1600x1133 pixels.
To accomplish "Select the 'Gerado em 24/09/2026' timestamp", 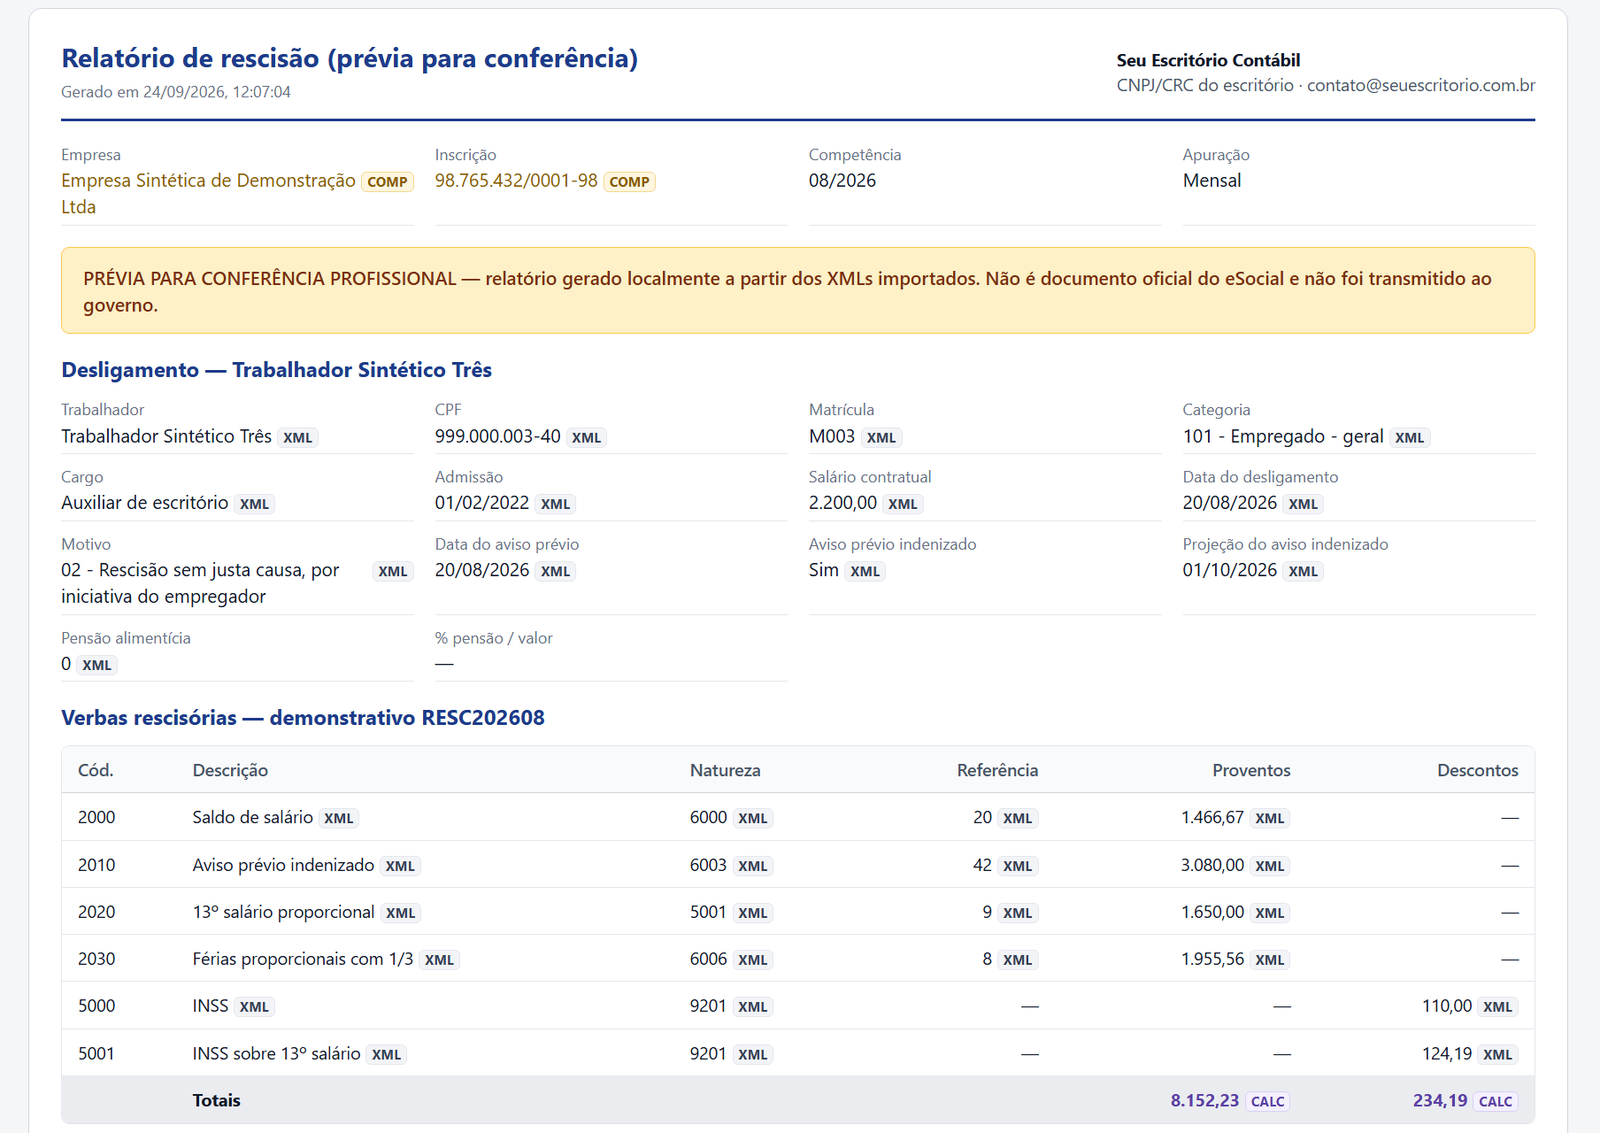I will tap(176, 92).
